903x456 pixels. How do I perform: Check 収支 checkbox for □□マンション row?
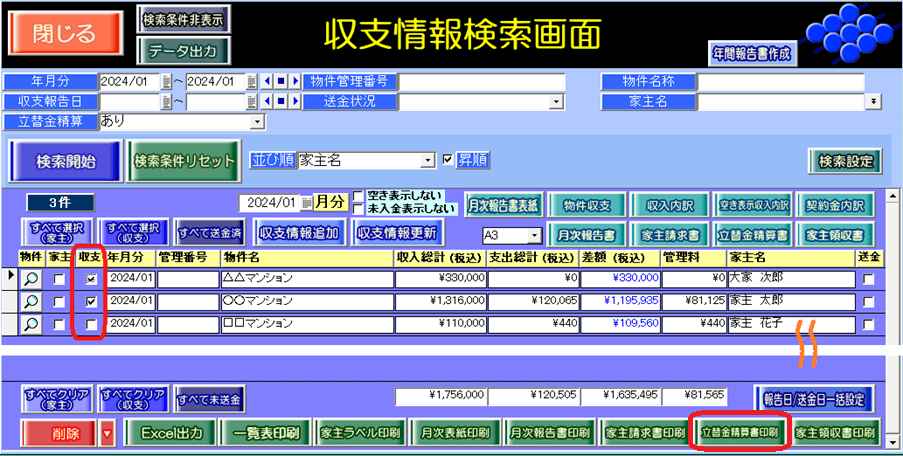tap(91, 323)
